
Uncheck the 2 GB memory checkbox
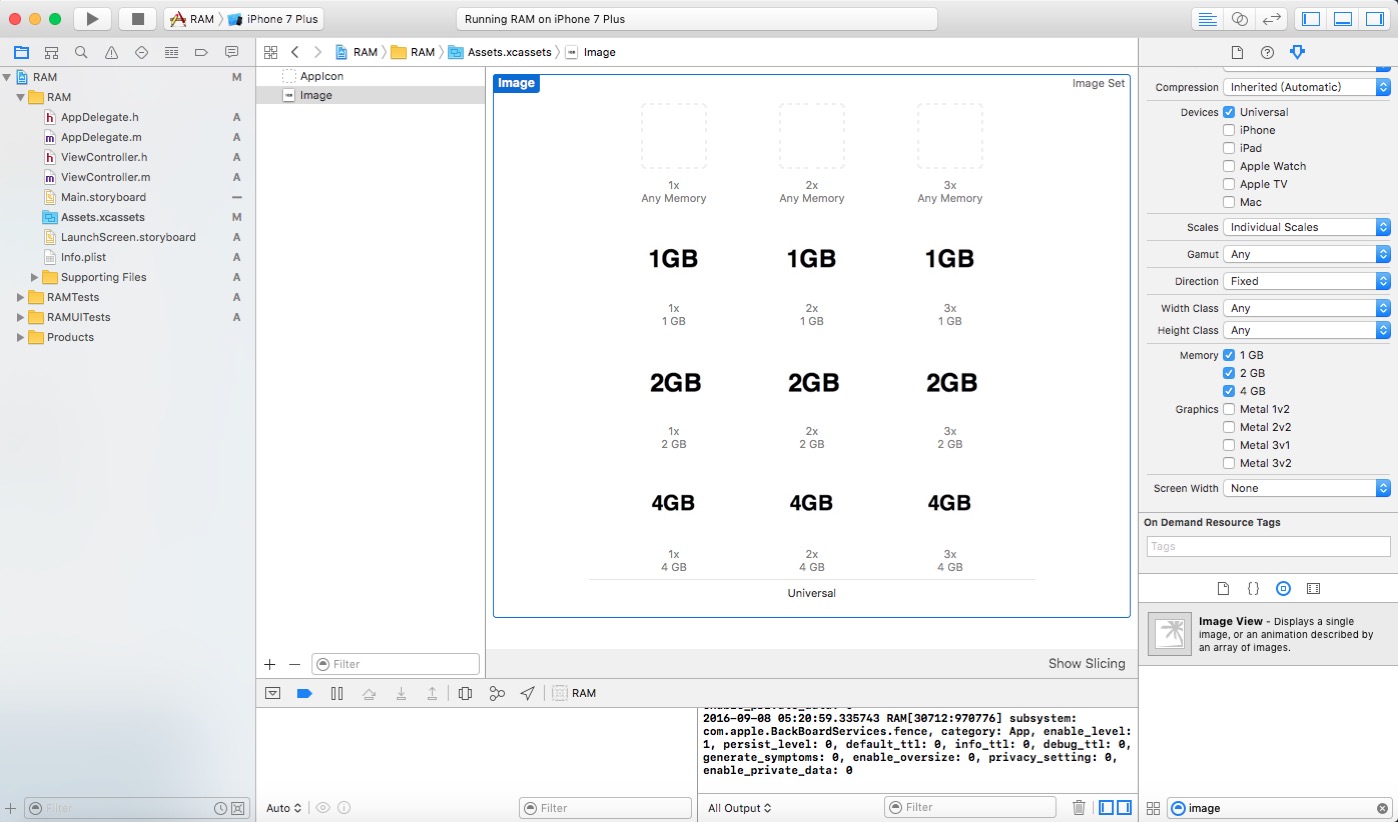pos(1229,373)
